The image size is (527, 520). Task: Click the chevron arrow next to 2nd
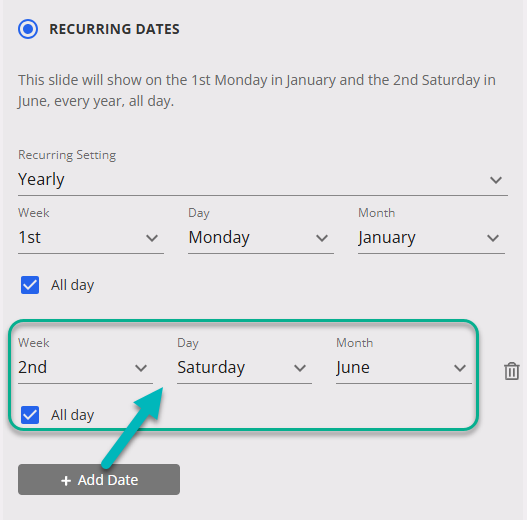pyautogui.click(x=141, y=368)
